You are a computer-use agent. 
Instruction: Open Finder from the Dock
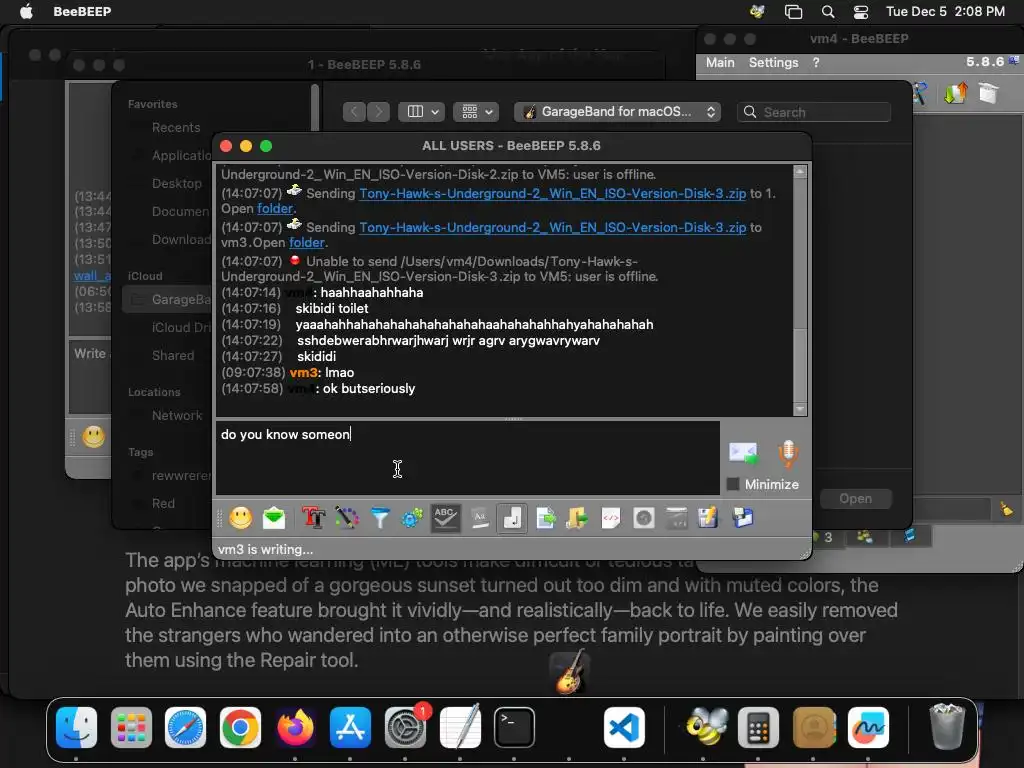tap(76, 728)
